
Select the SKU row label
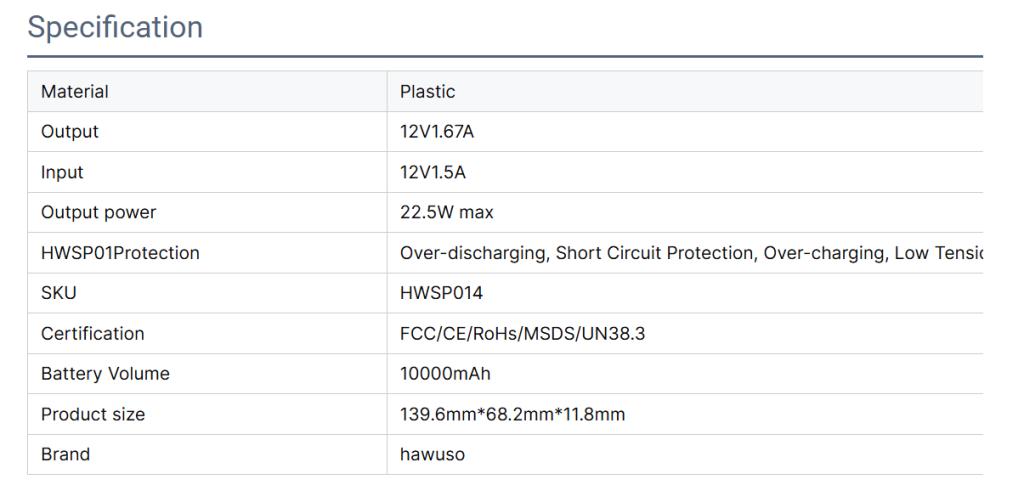click(x=59, y=293)
